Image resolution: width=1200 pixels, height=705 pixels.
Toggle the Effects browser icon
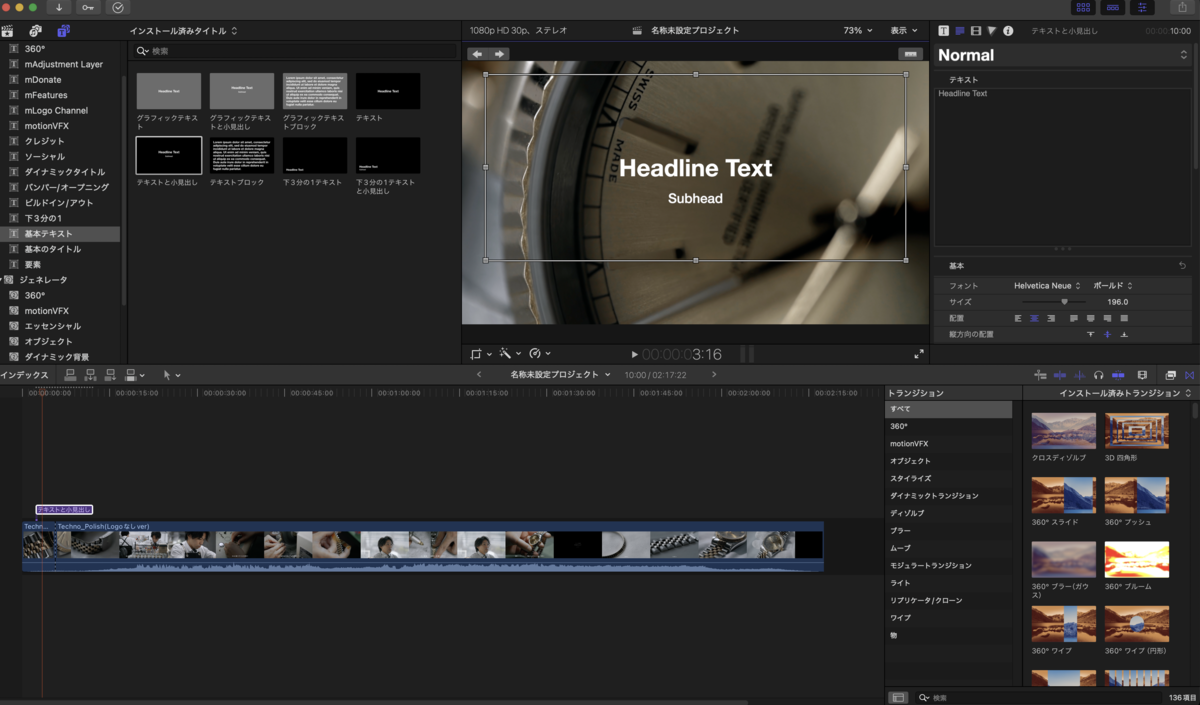1171,374
